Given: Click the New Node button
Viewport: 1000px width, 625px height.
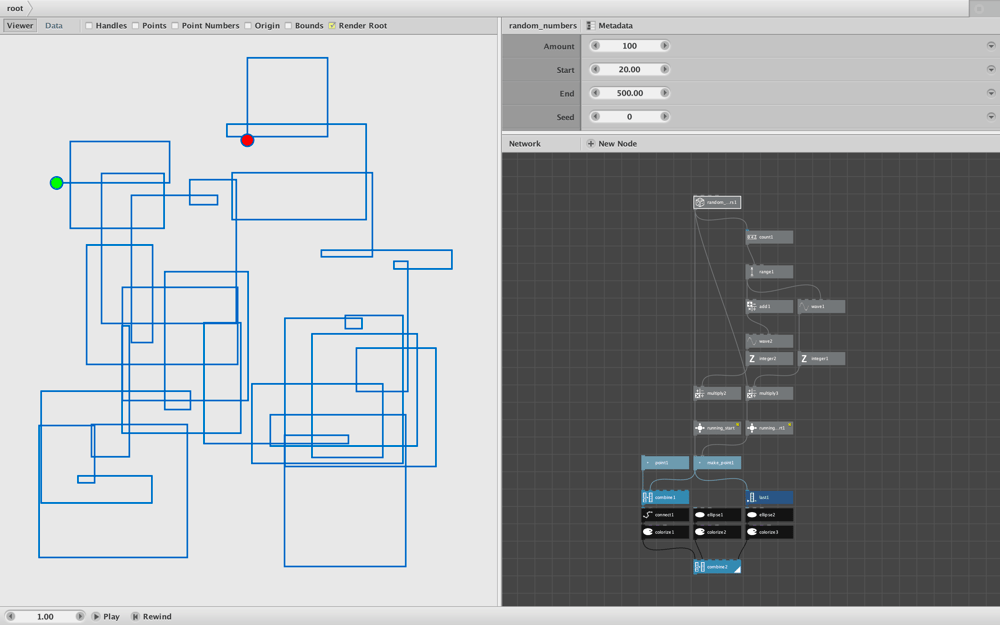Looking at the screenshot, I should tap(612, 143).
